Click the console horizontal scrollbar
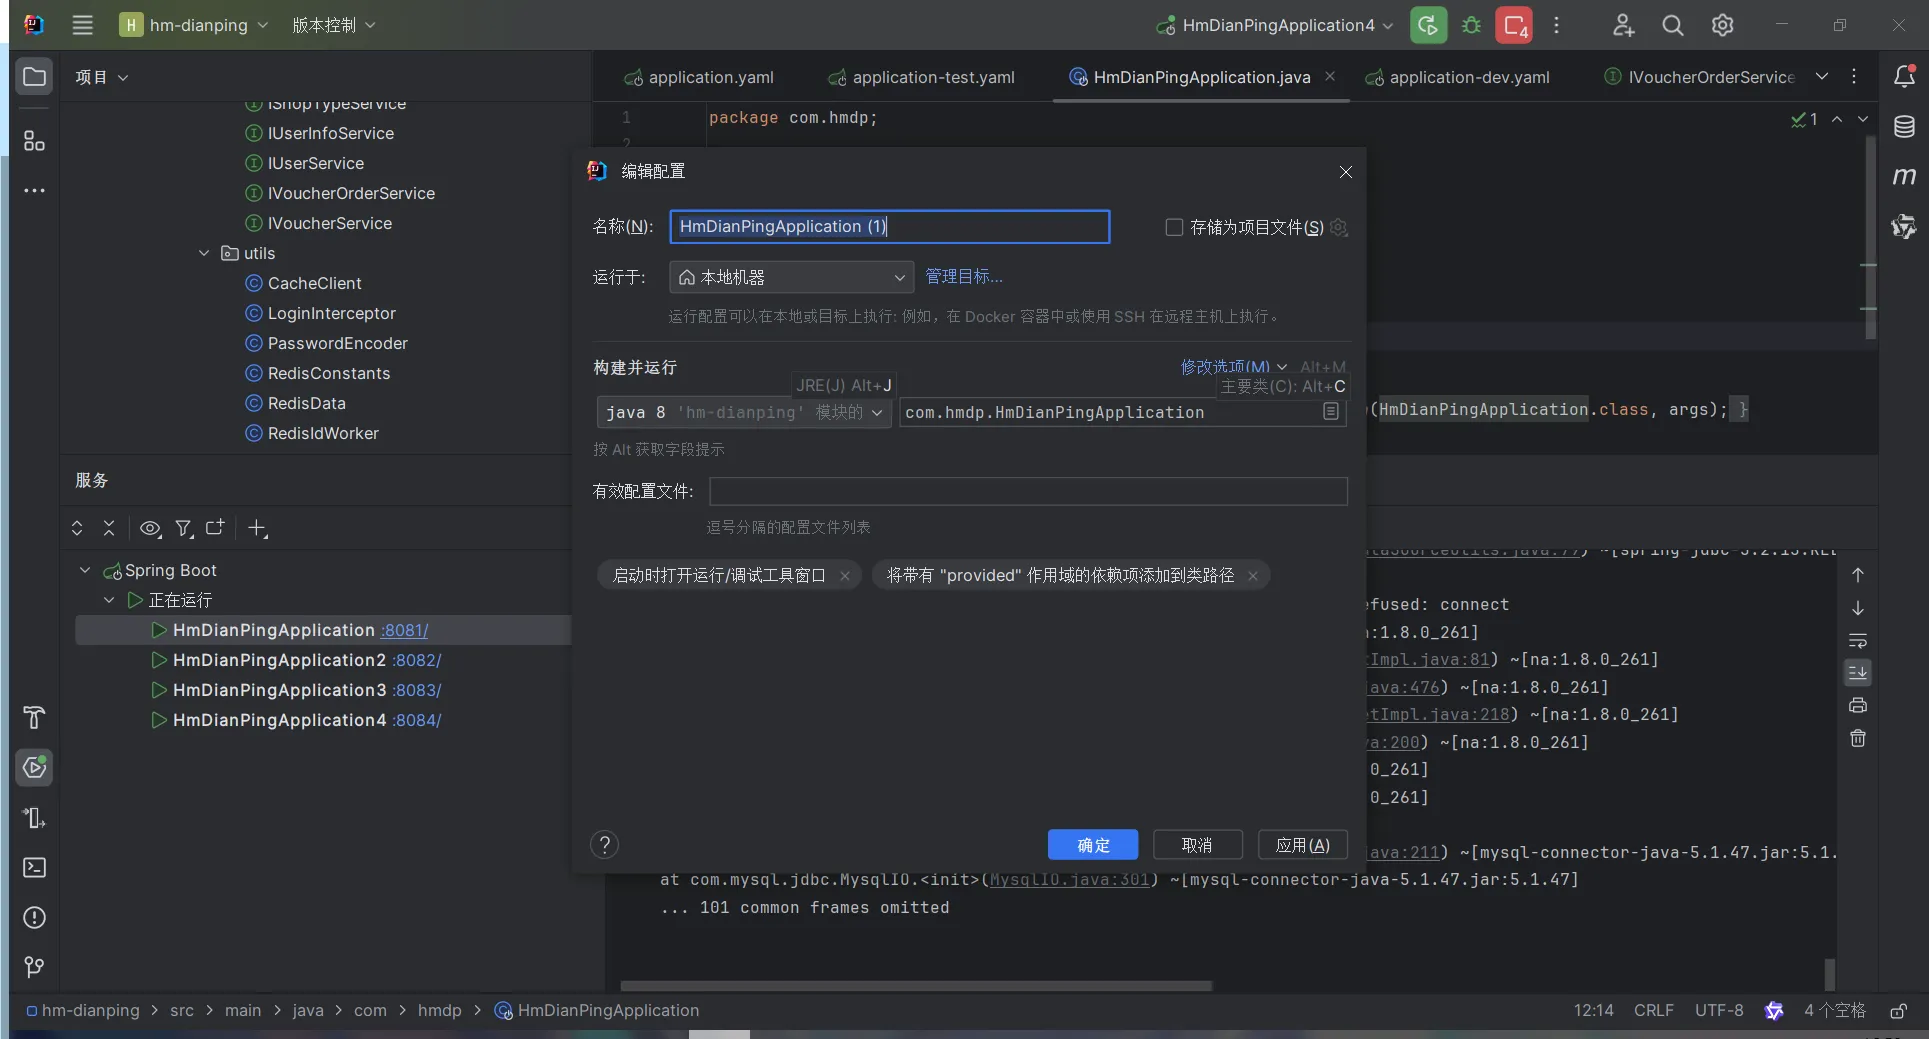Viewport: 1929px width, 1039px height. click(916, 986)
